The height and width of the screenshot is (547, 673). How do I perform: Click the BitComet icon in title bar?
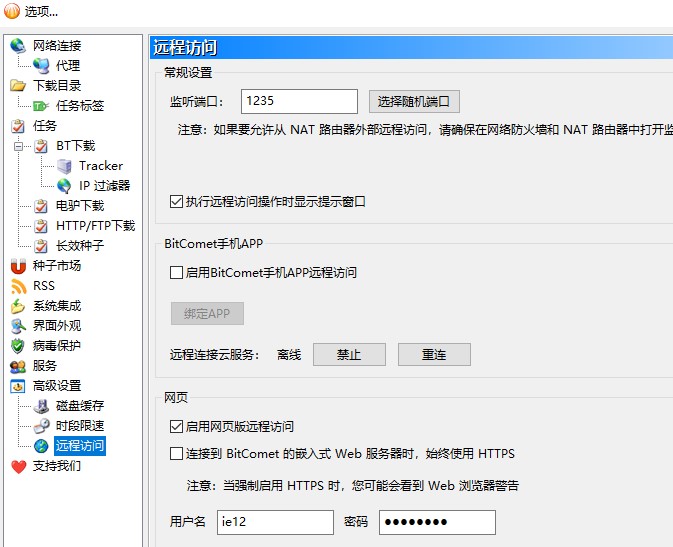coord(12,11)
